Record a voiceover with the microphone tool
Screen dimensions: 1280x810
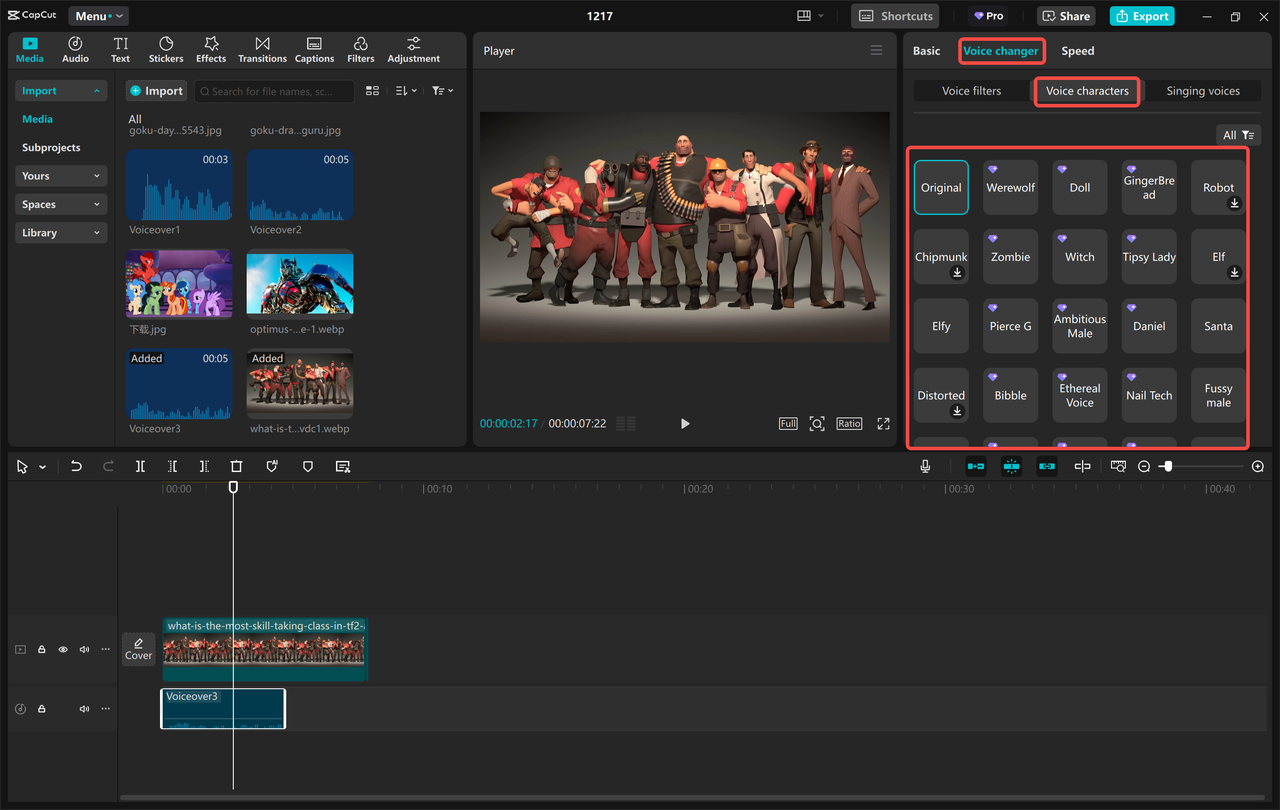pyautogui.click(x=924, y=465)
